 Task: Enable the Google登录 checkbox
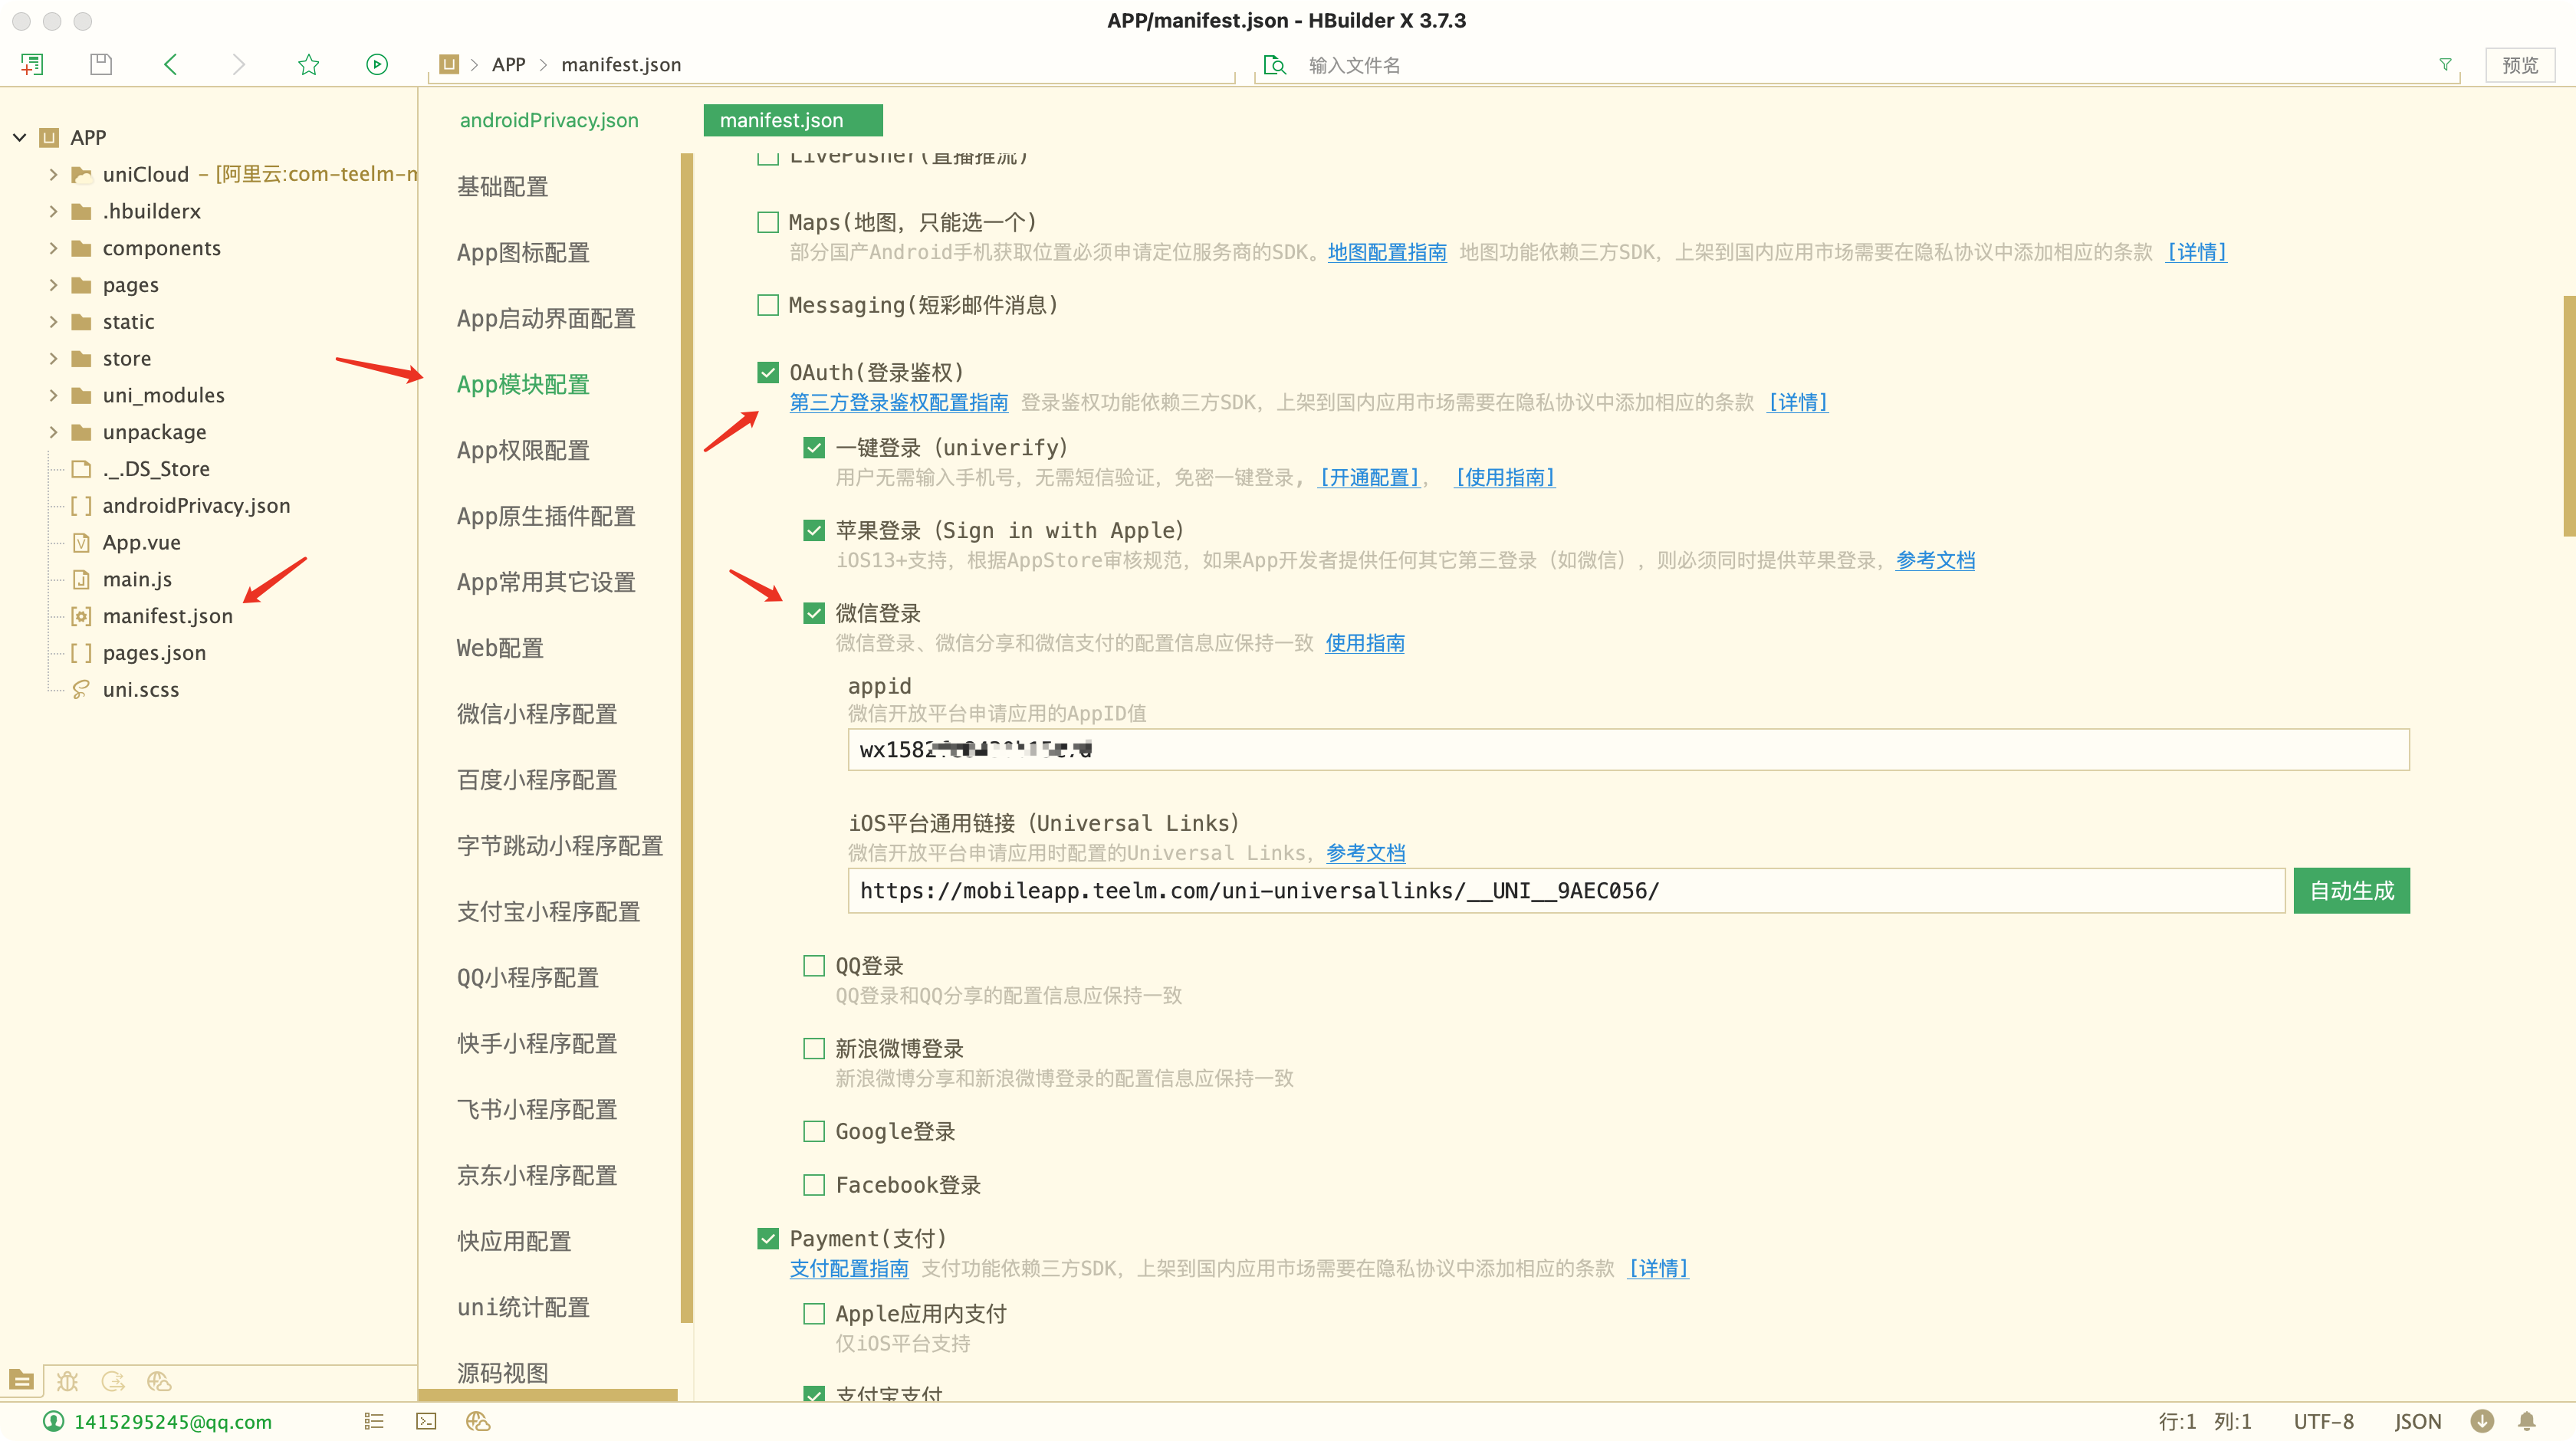(814, 1131)
